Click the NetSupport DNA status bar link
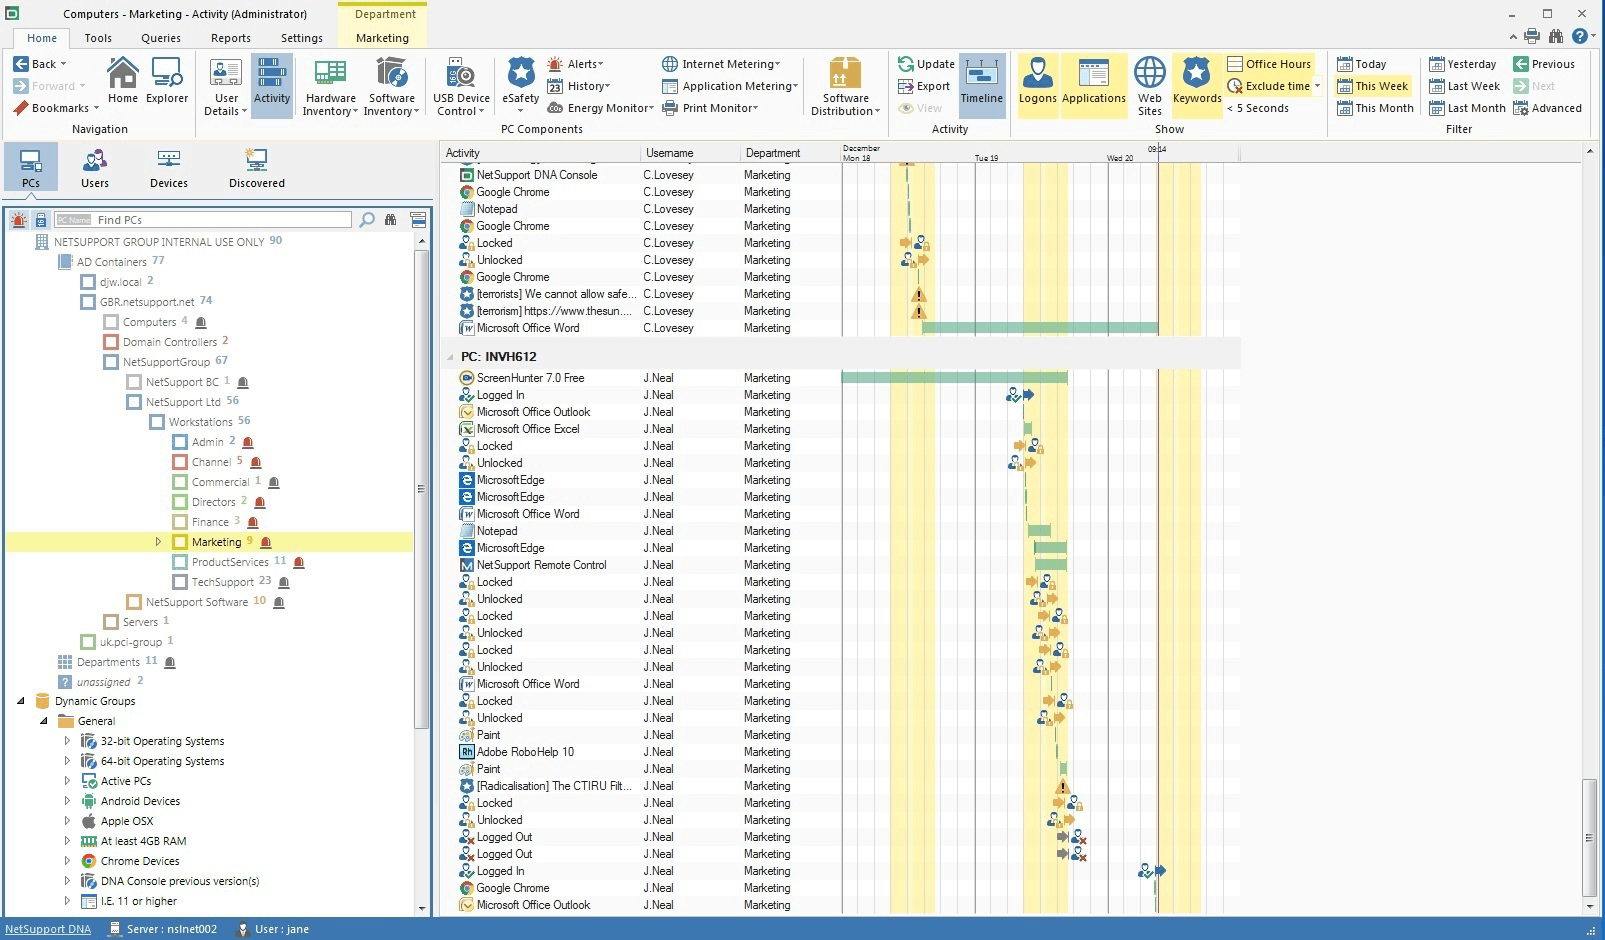This screenshot has width=1605, height=940. pyautogui.click(x=48, y=929)
